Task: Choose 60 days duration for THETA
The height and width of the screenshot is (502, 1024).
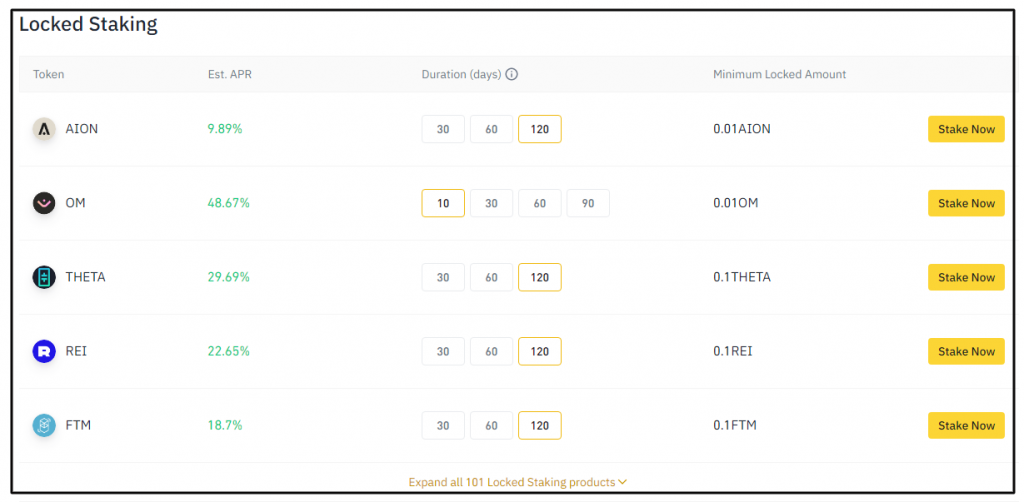Action: tap(491, 277)
